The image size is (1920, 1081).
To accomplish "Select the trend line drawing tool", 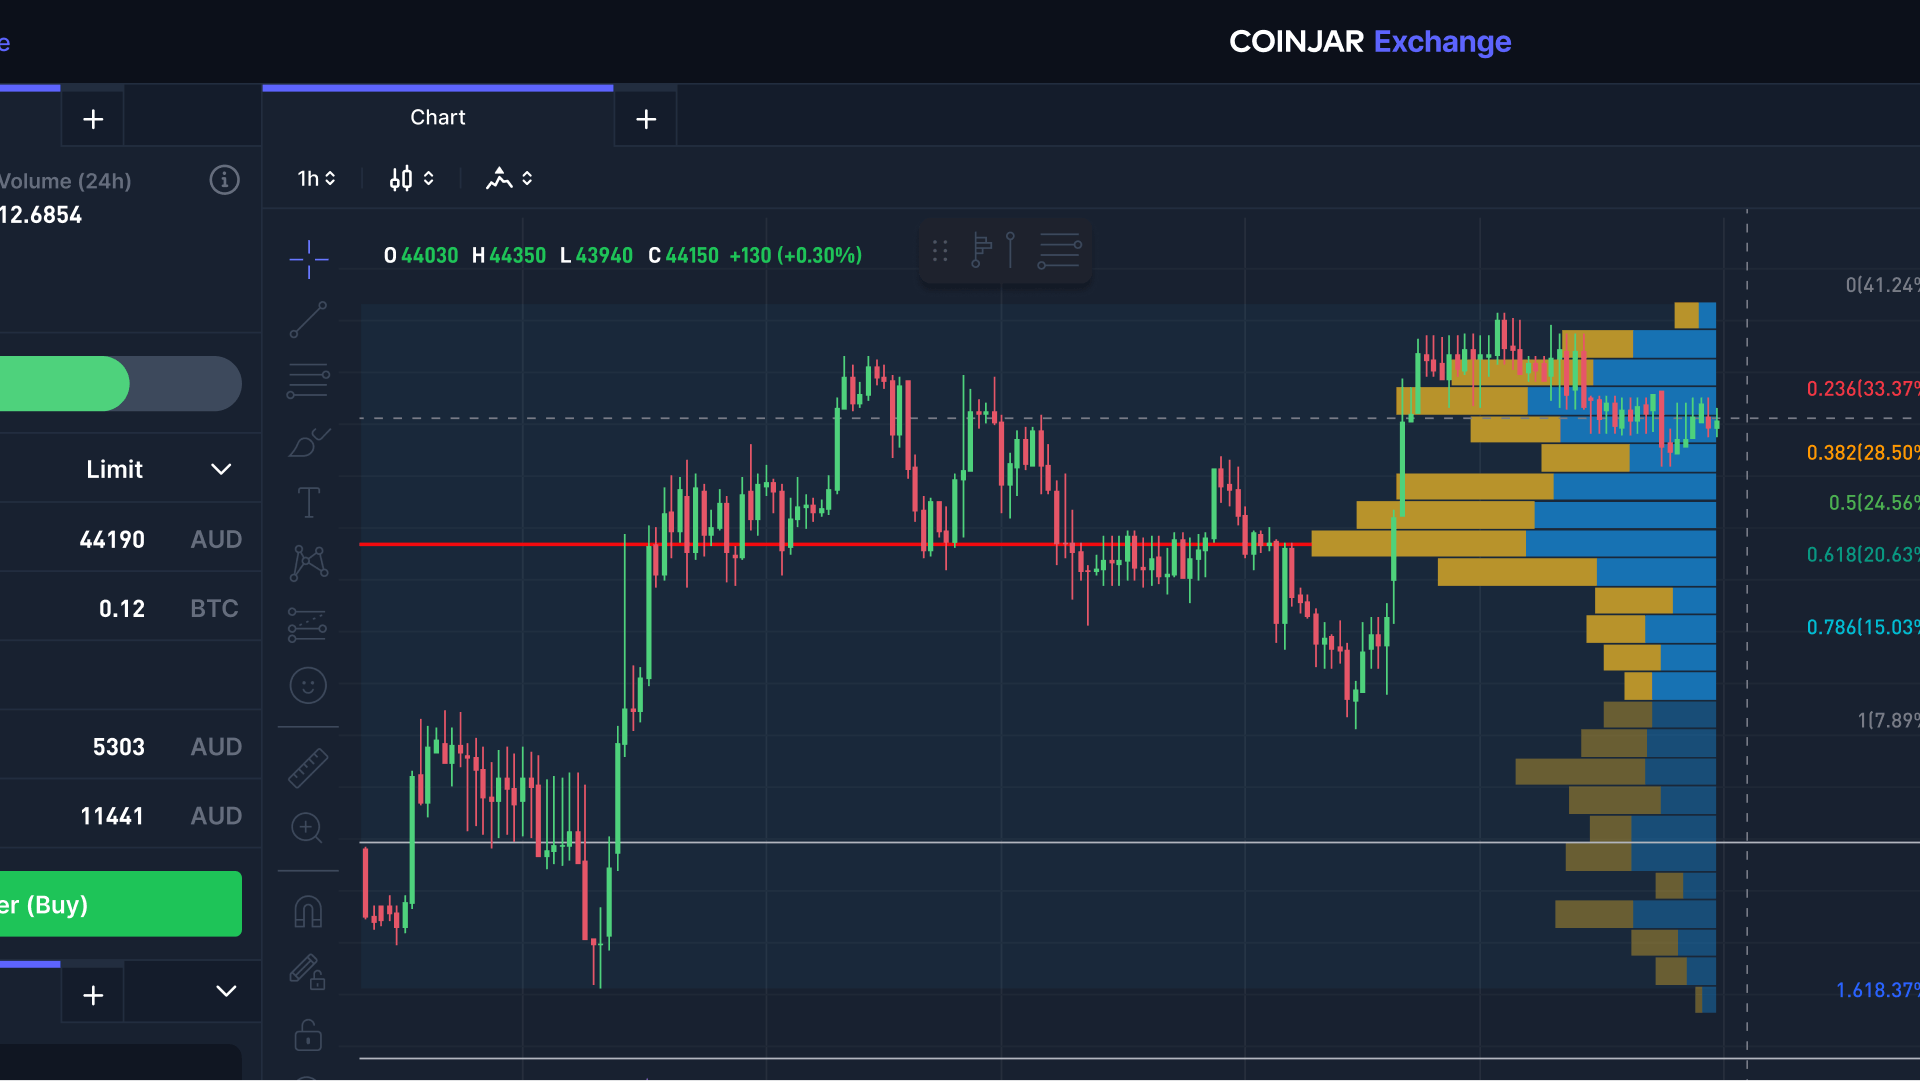I will [x=308, y=320].
